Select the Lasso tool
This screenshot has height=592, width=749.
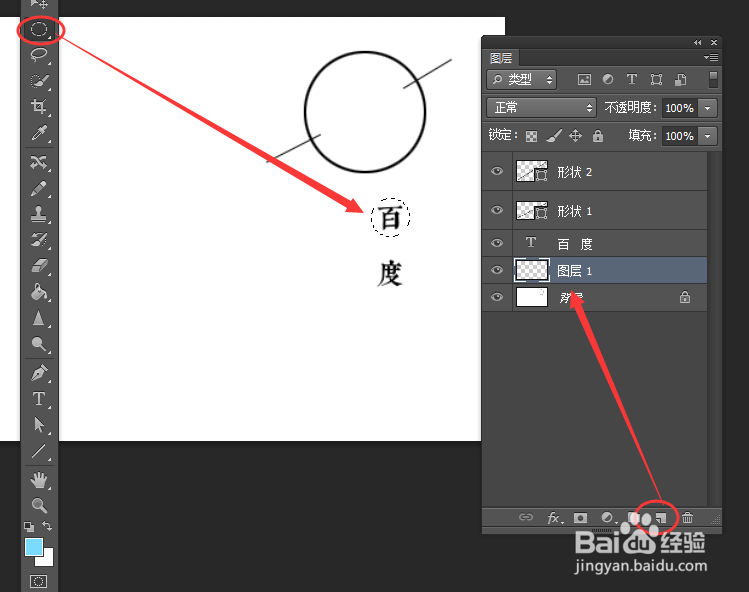(39, 54)
